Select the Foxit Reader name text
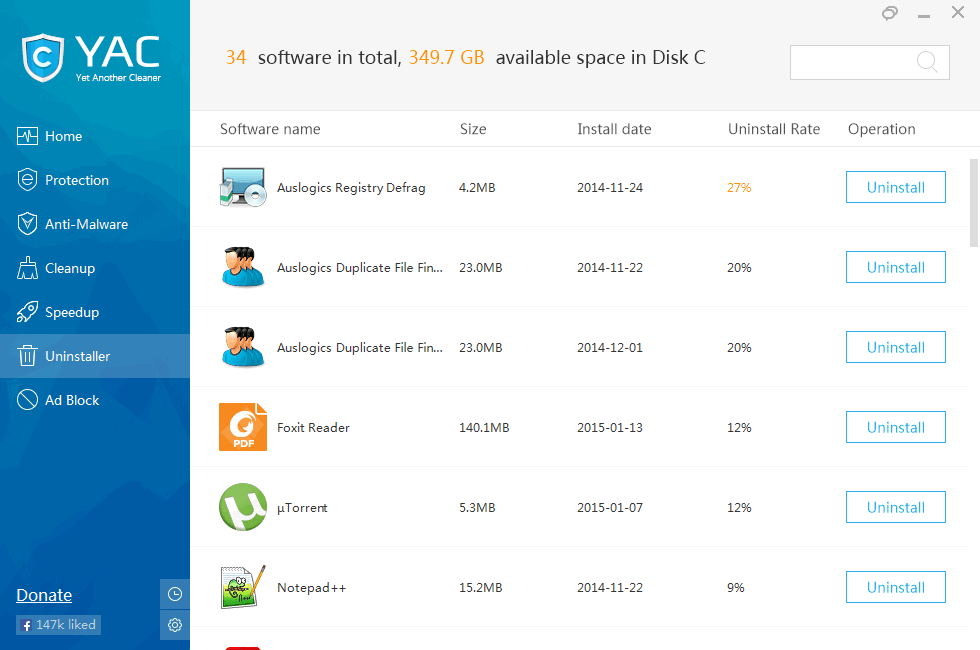Image resolution: width=980 pixels, height=650 pixels. tap(313, 428)
